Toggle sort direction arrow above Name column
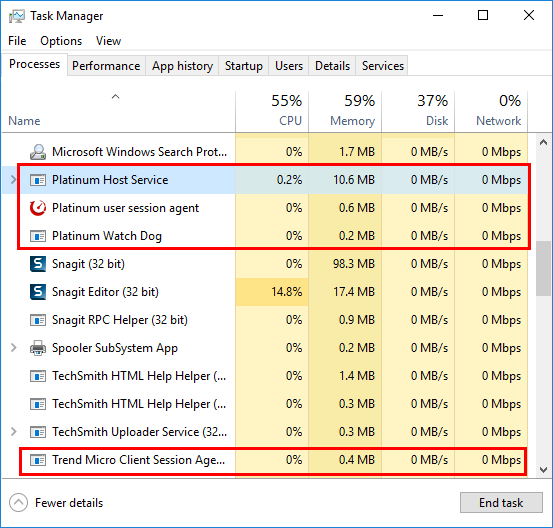Screen dimensions: 553x528 pyautogui.click(x=115, y=97)
